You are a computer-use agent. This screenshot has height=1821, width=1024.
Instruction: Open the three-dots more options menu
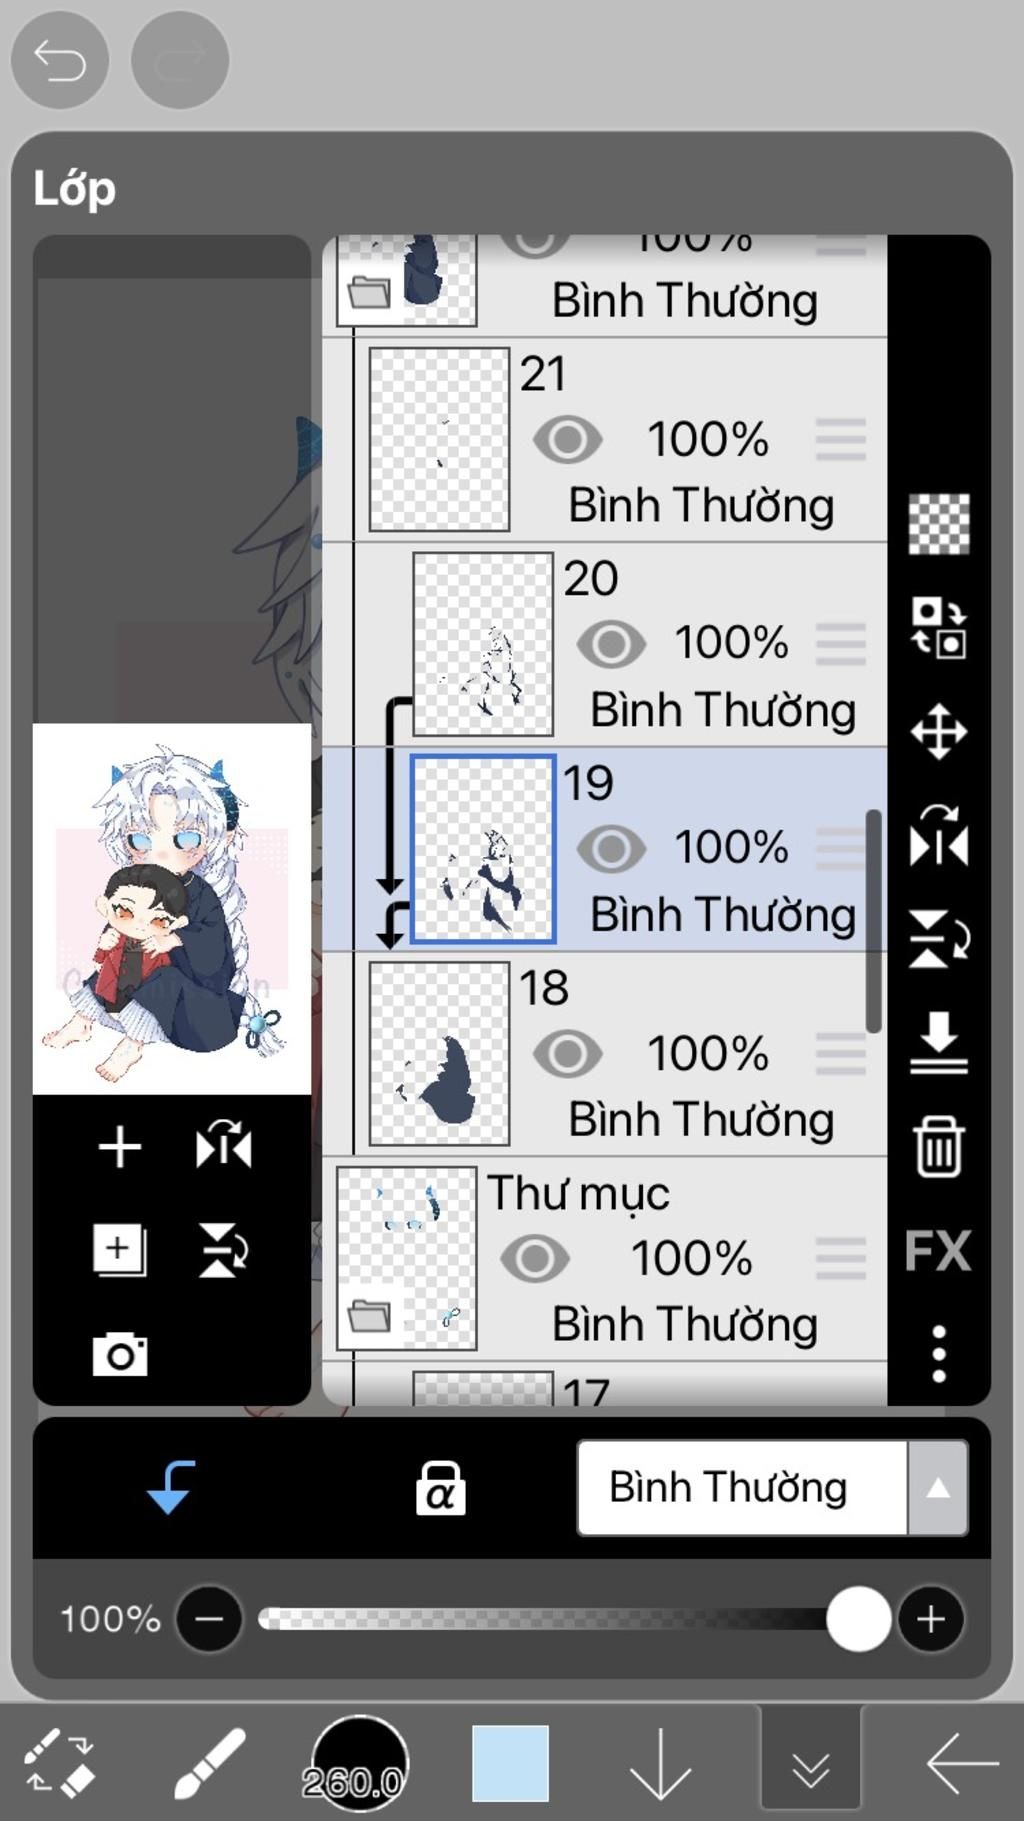point(938,1354)
